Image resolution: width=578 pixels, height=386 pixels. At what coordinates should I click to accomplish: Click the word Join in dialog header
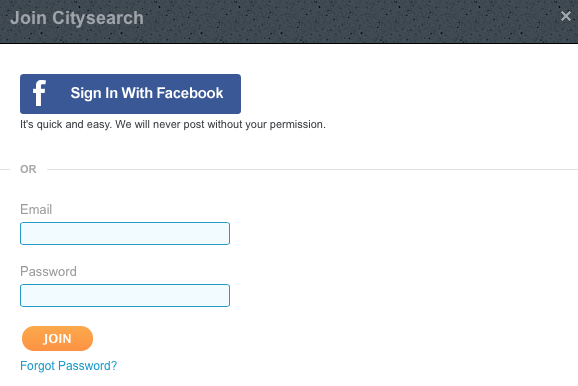(28, 18)
